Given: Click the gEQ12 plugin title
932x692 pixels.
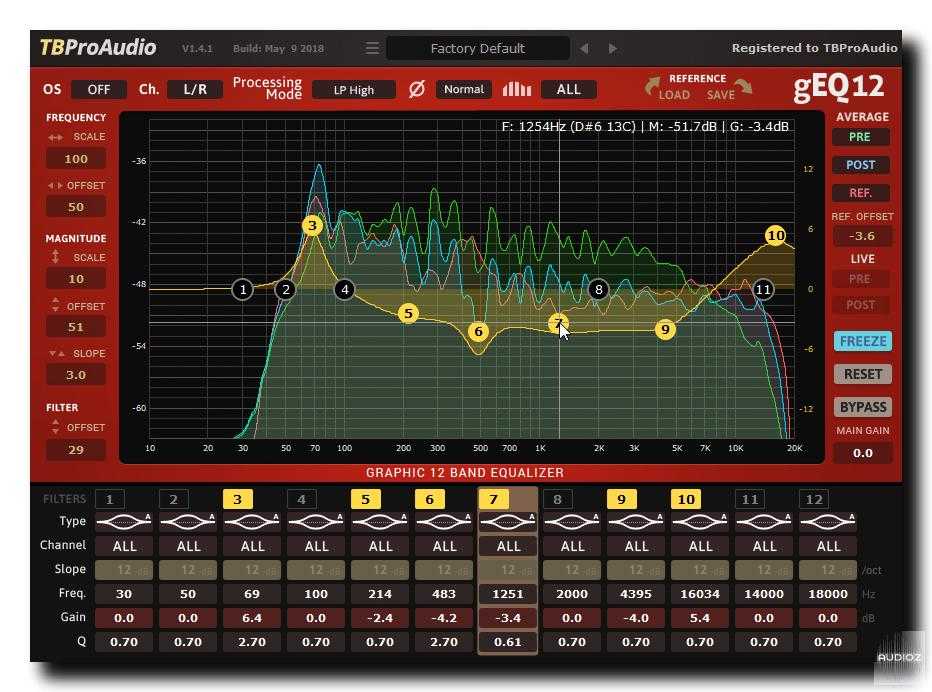Looking at the screenshot, I should pos(839,88).
